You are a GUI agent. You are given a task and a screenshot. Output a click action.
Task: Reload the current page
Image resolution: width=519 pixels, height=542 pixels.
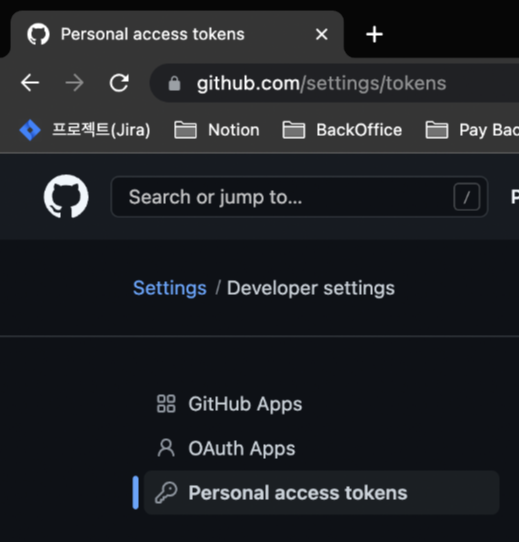119,83
